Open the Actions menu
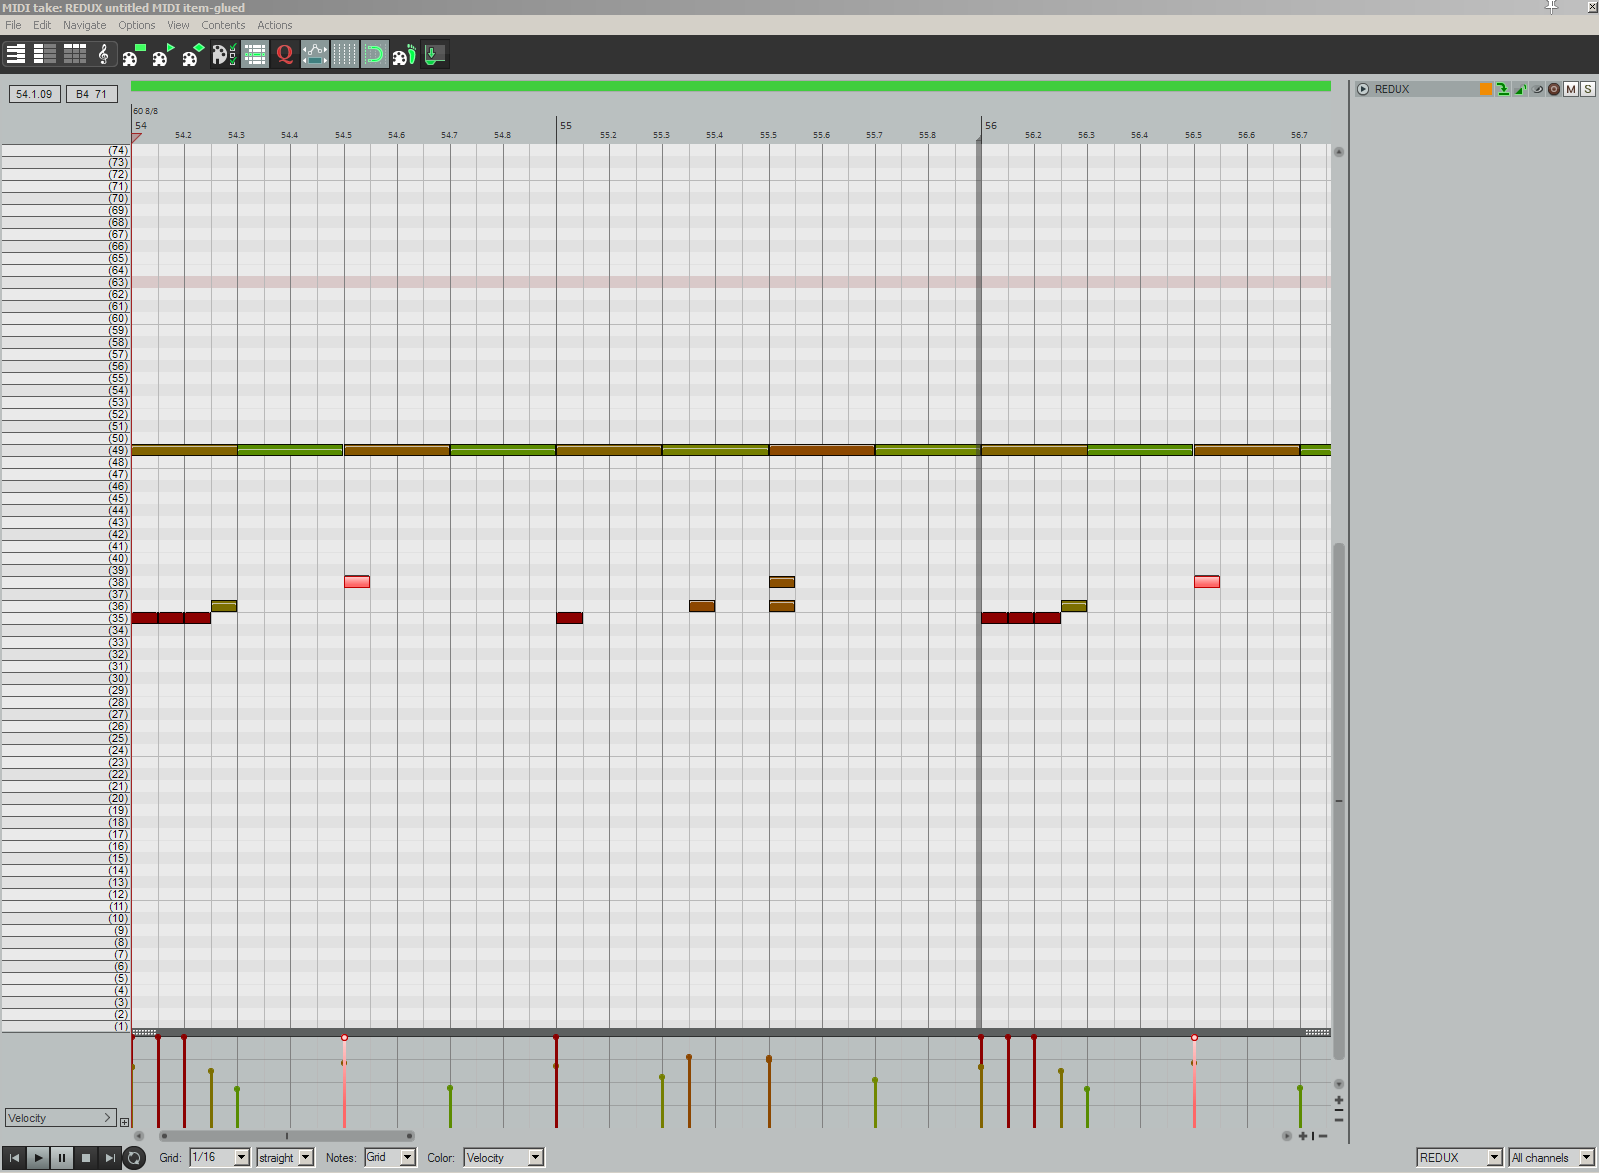 [x=275, y=25]
